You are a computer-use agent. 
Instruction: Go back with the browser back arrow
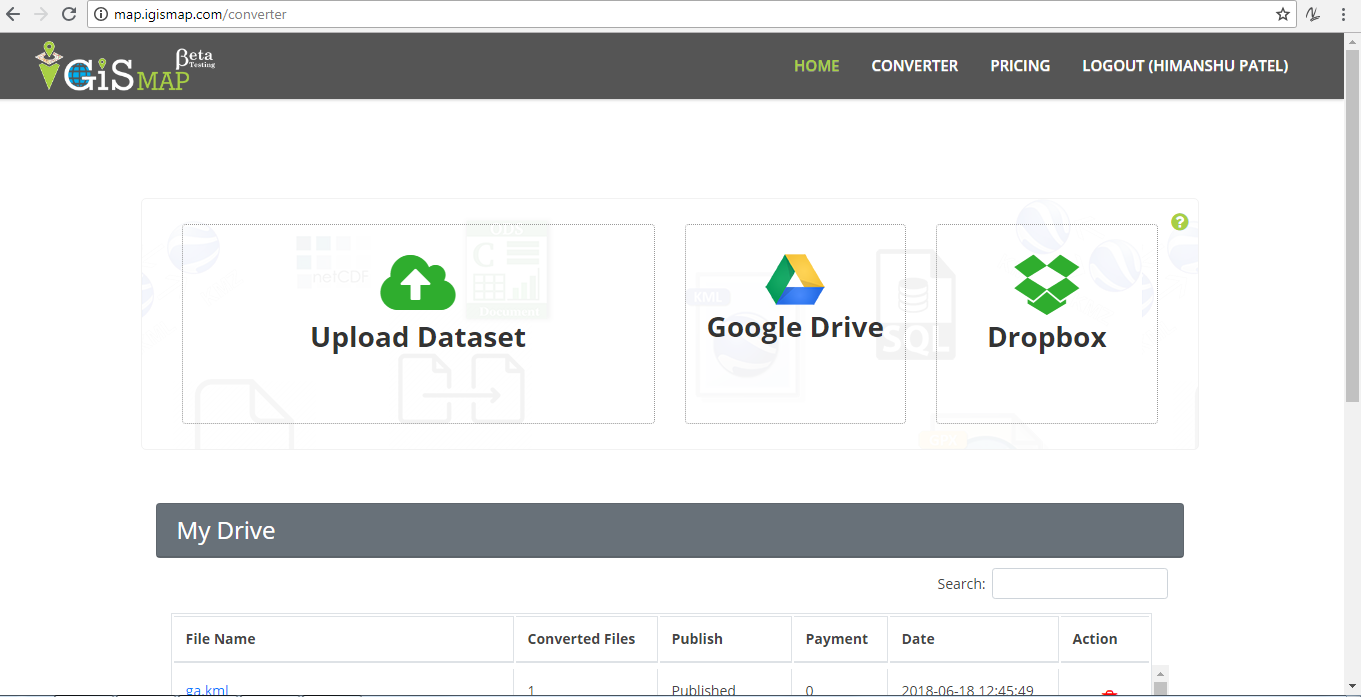point(14,15)
